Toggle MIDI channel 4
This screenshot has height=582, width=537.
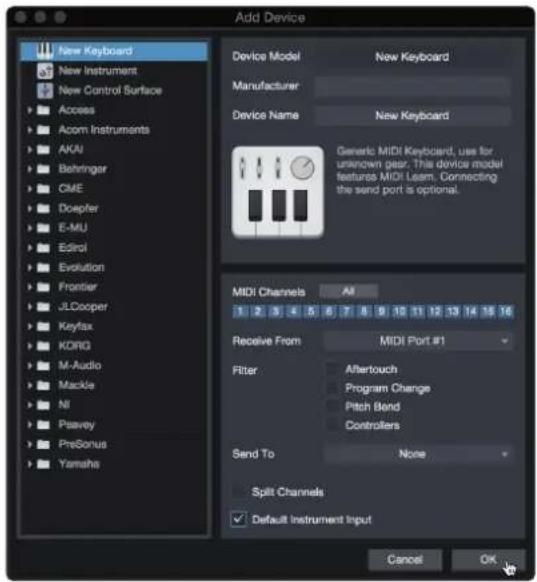click(x=293, y=311)
